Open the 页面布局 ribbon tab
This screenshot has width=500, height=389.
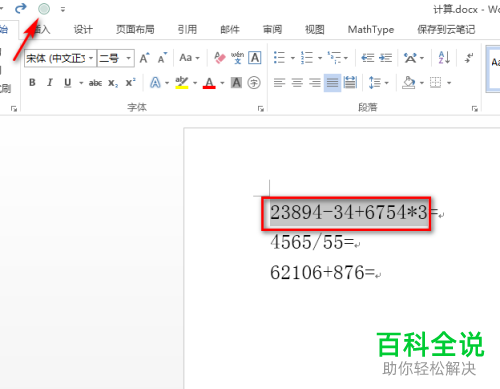[x=135, y=30]
